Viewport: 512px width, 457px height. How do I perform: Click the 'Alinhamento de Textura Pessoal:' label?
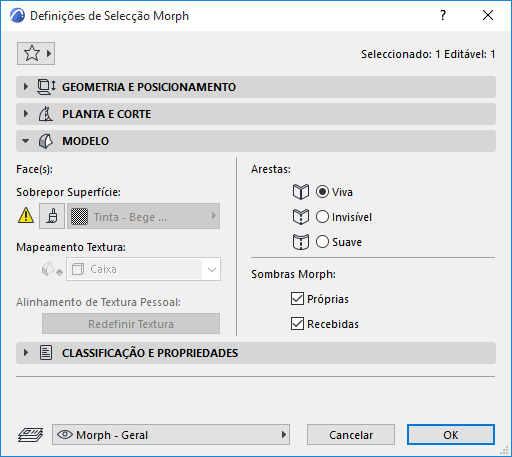98,302
